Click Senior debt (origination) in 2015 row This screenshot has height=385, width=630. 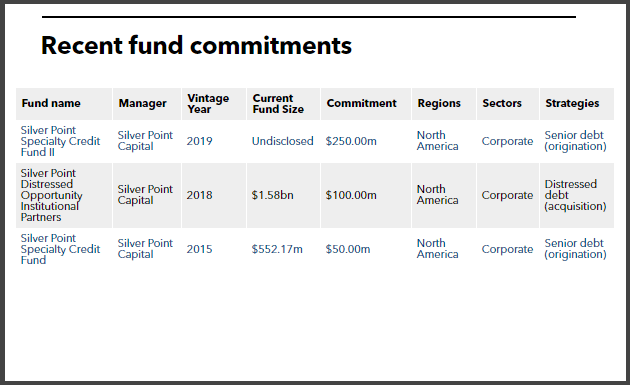click(575, 249)
